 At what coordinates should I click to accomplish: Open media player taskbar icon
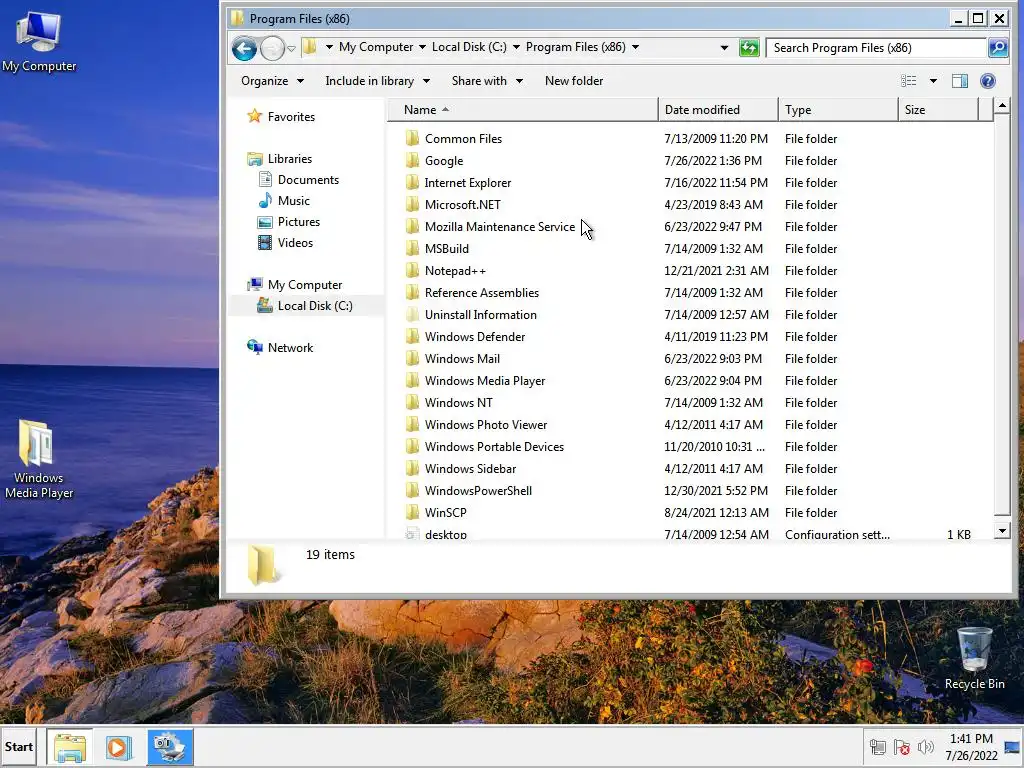pos(119,747)
